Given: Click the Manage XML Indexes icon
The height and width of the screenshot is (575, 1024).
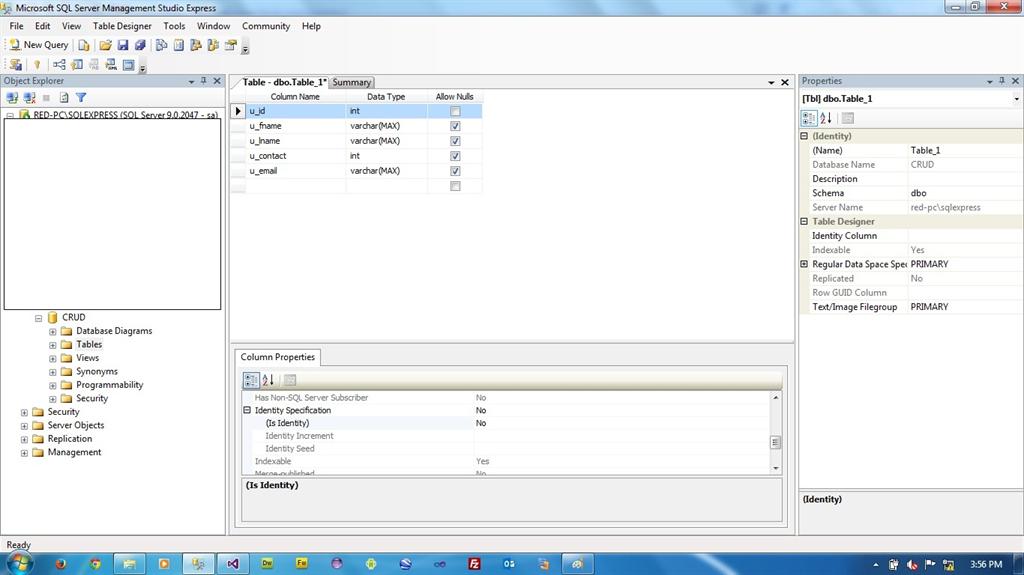Looking at the screenshot, I should click(112, 65).
